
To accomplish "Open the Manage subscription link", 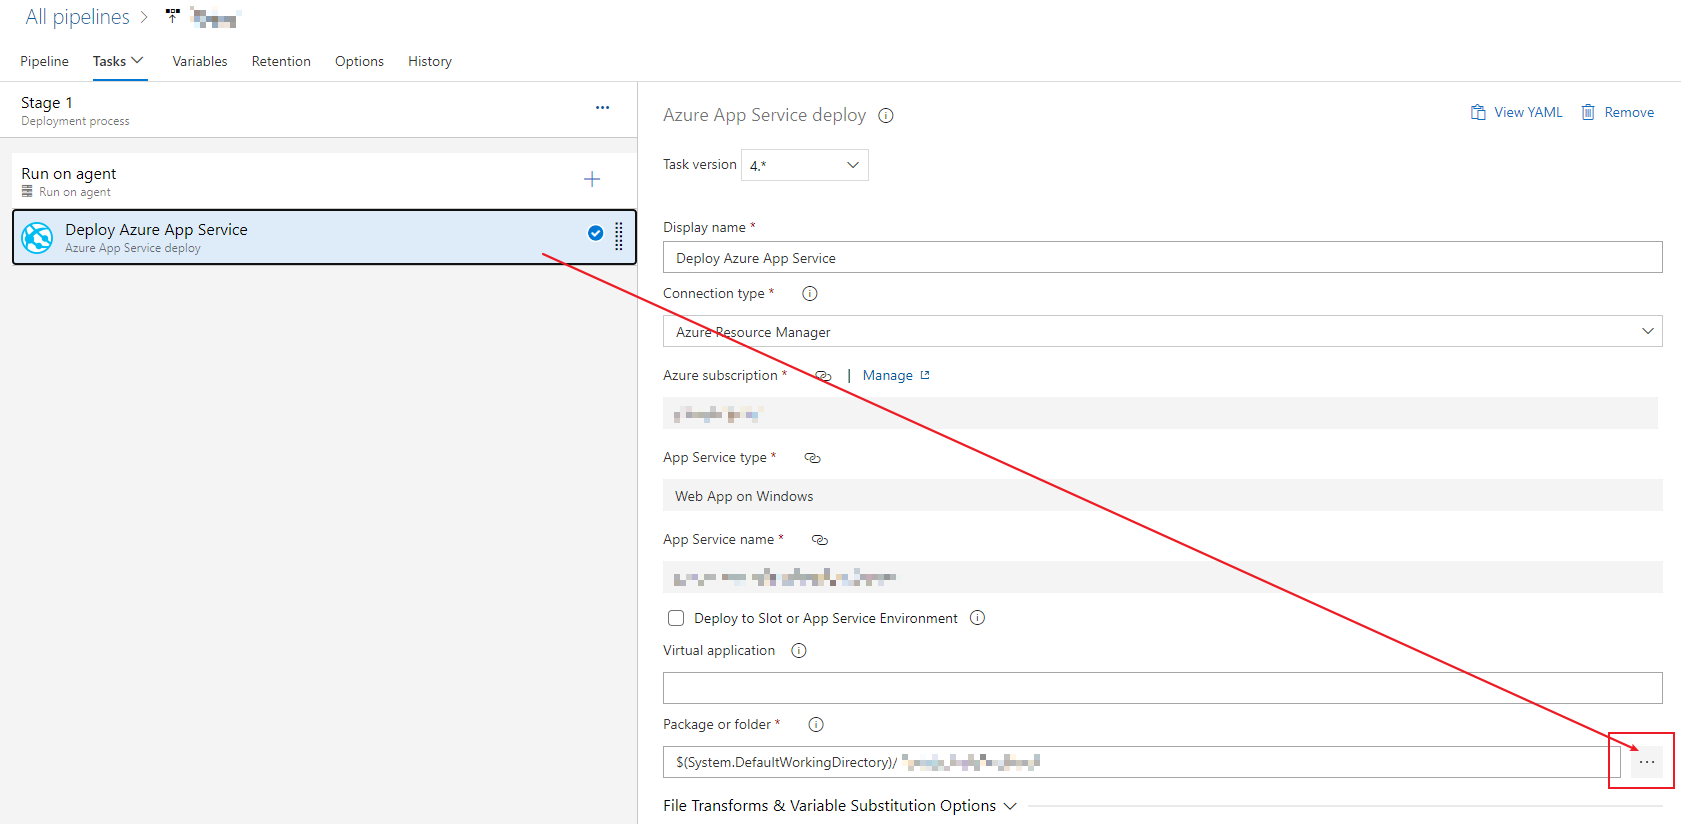I will (x=896, y=375).
